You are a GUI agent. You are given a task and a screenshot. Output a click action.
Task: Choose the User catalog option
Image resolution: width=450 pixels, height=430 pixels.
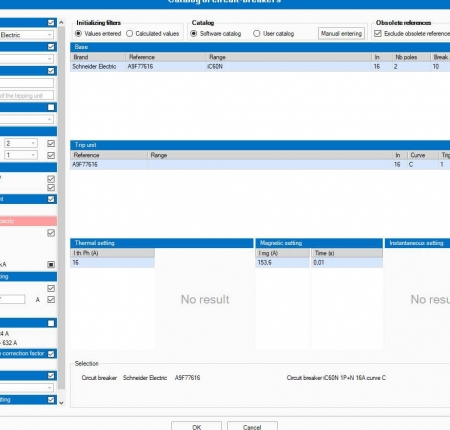[256, 34]
